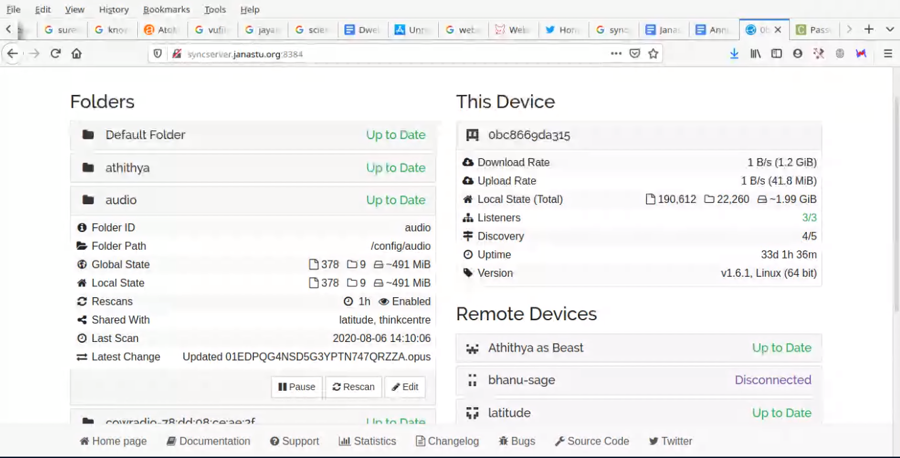This screenshot has width=900, height=458.
Task: Click the browser Reload button
Action: 55,53
